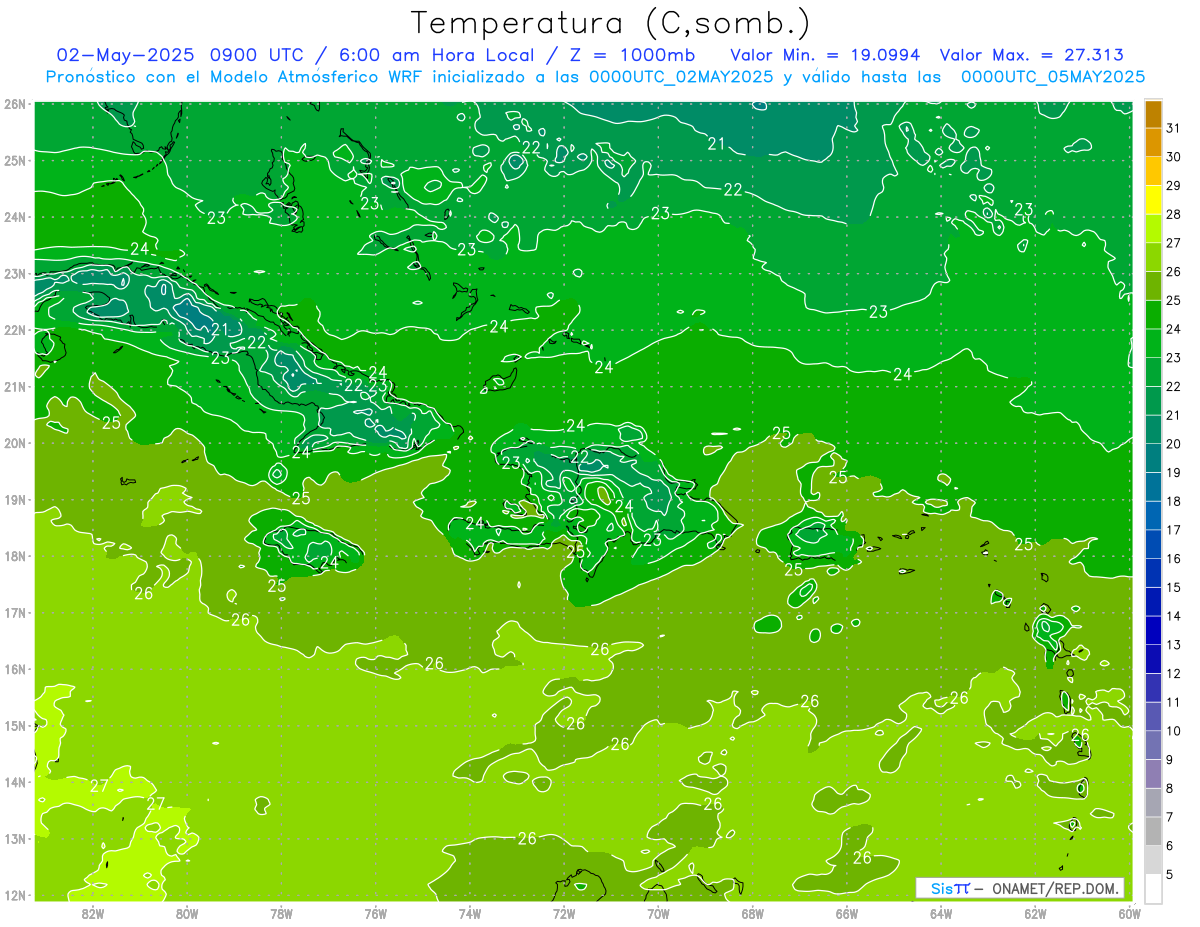The height and width of the screenshot is (927, 1200).
Task: Click the 80W longitude axis label
Action: pyautogui.click(x=187, y=913)
